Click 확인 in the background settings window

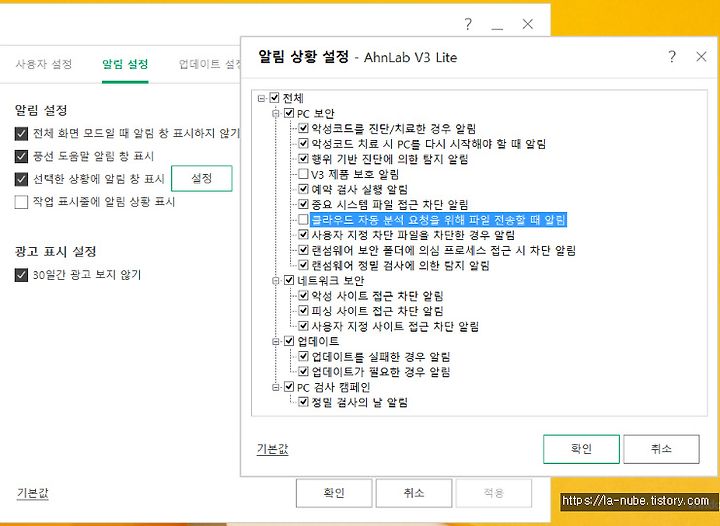pyautogui.click(x=334, y=493)
